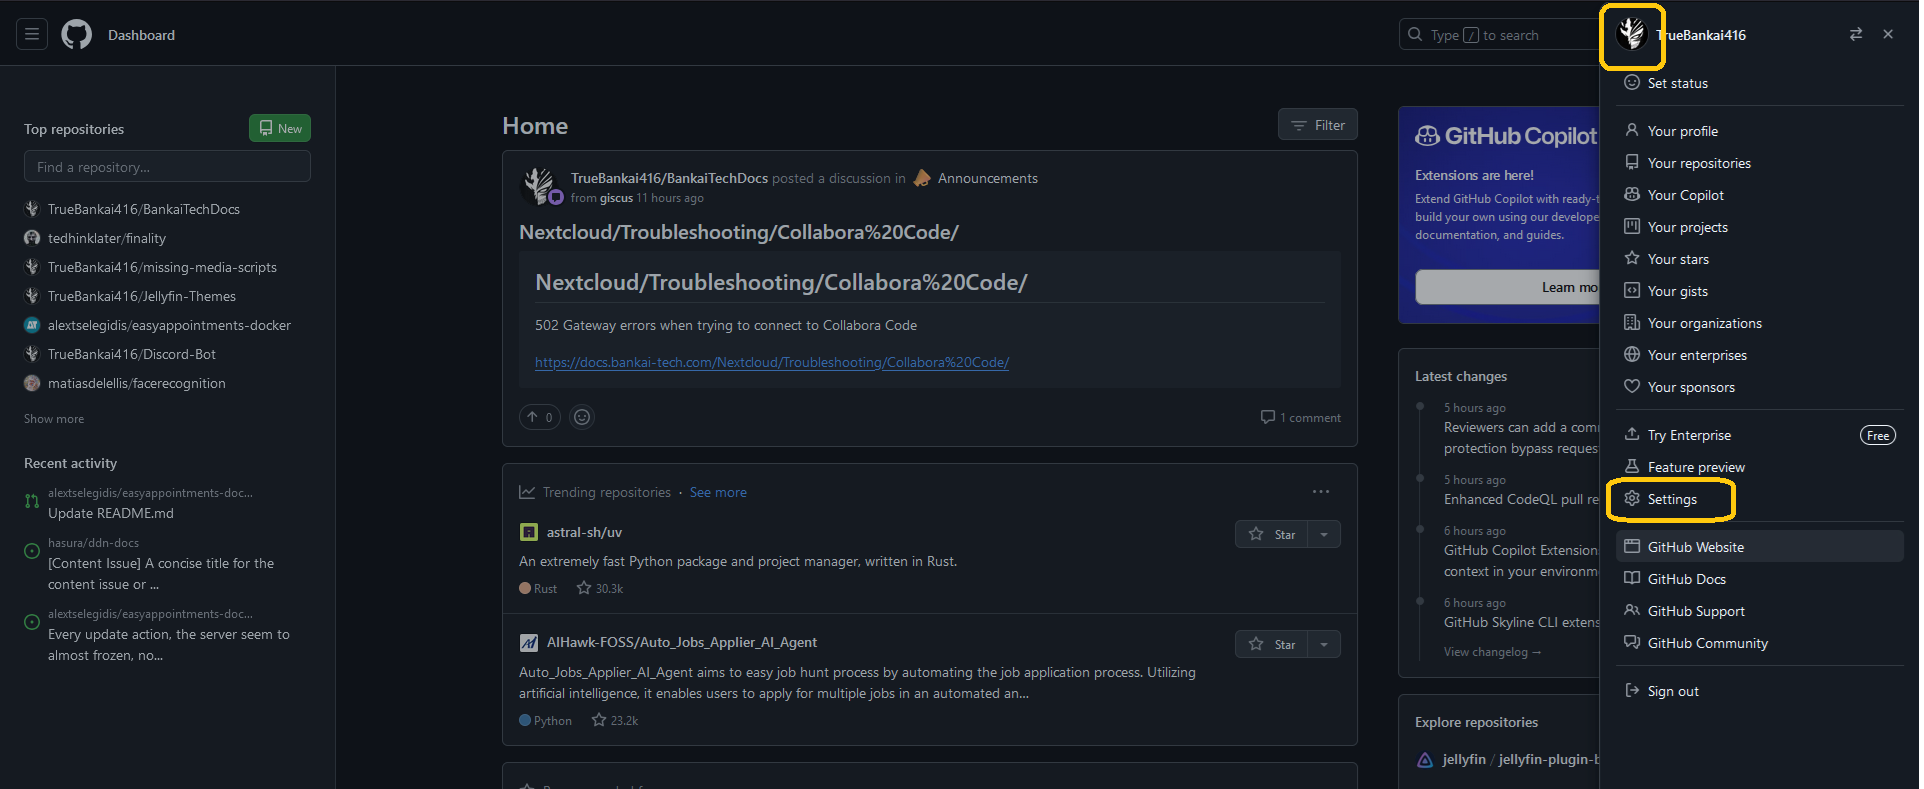Image resolution: width=1924 pixels, height=789 pixels.
Task: Click the Your projects board icon
Action: point(1632,227)
